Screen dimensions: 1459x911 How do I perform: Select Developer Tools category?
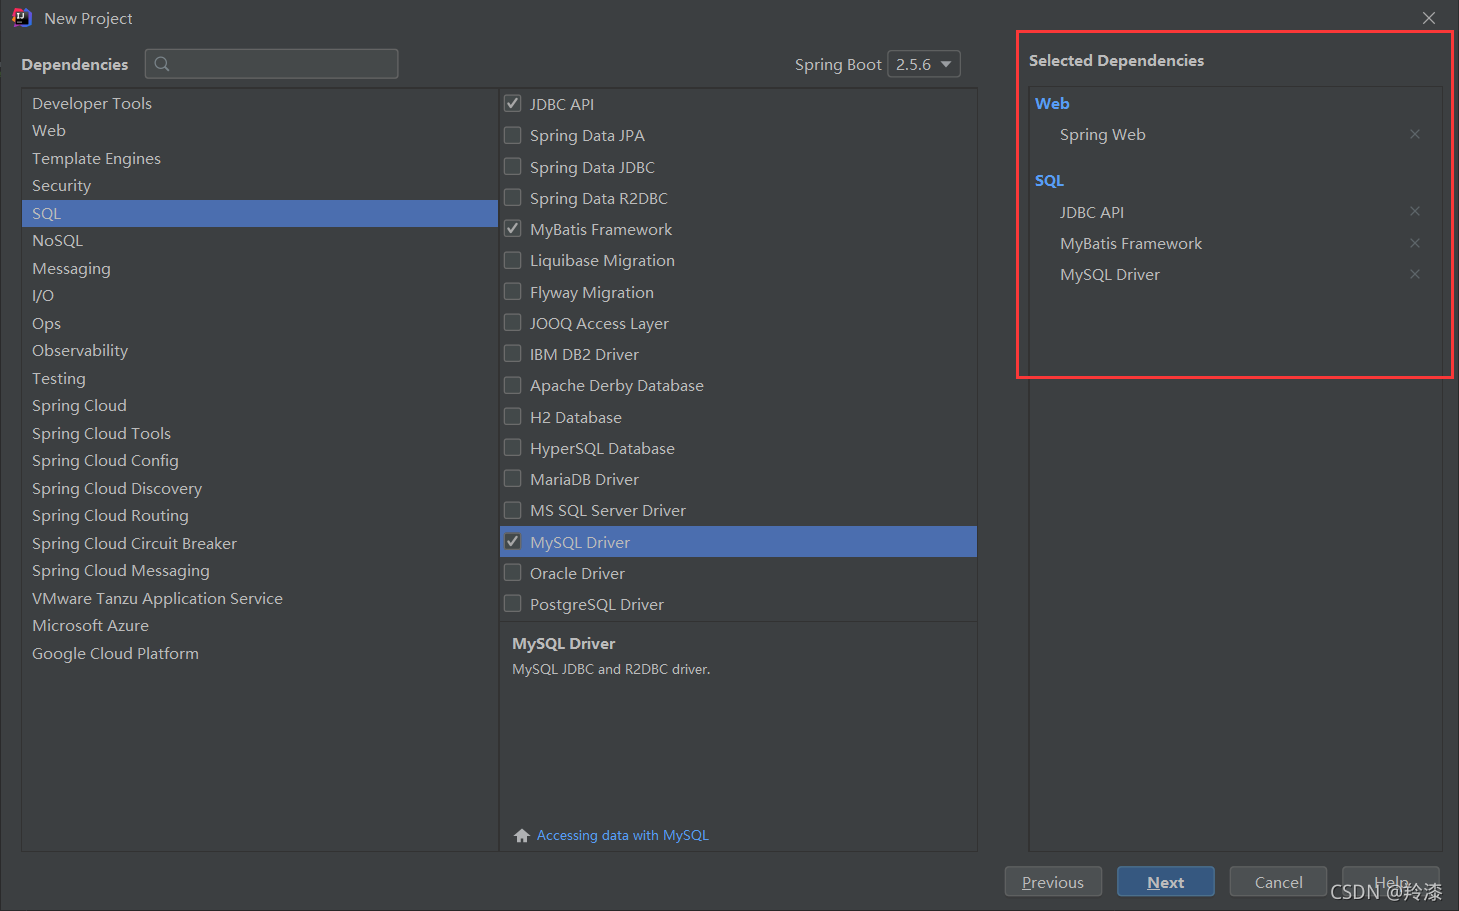260,103
